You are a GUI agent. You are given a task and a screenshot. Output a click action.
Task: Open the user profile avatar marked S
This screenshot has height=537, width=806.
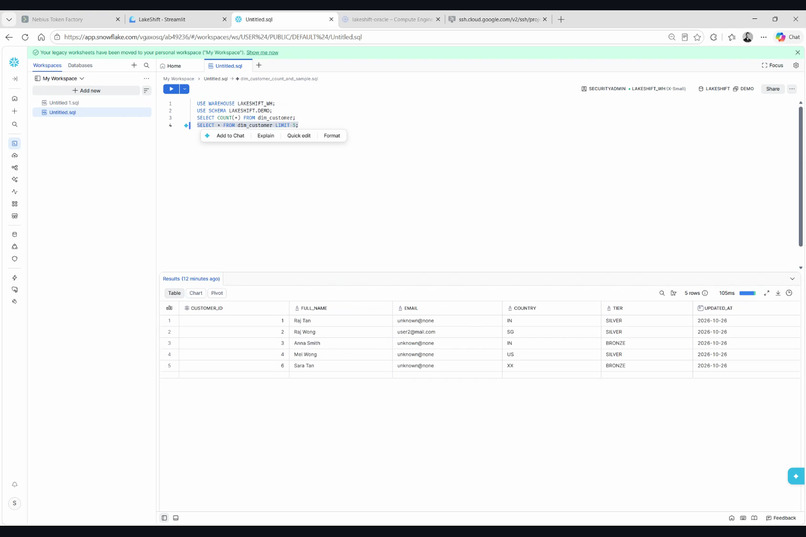tap(14, 503)
